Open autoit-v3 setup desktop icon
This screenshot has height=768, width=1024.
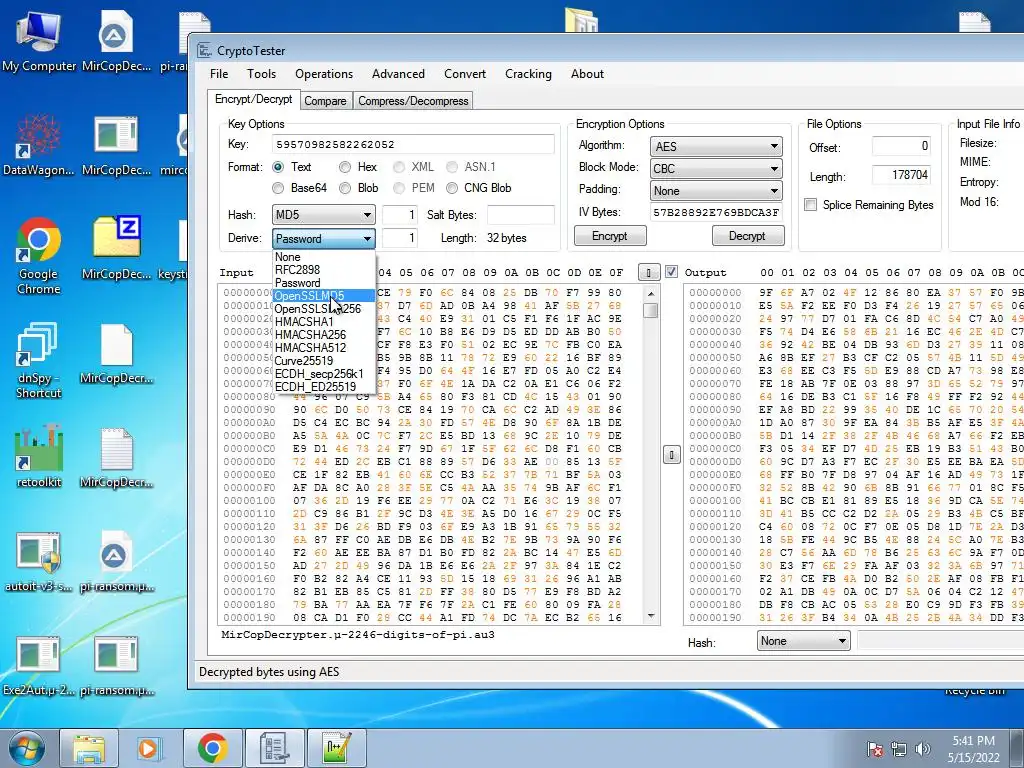click(39, 562)
